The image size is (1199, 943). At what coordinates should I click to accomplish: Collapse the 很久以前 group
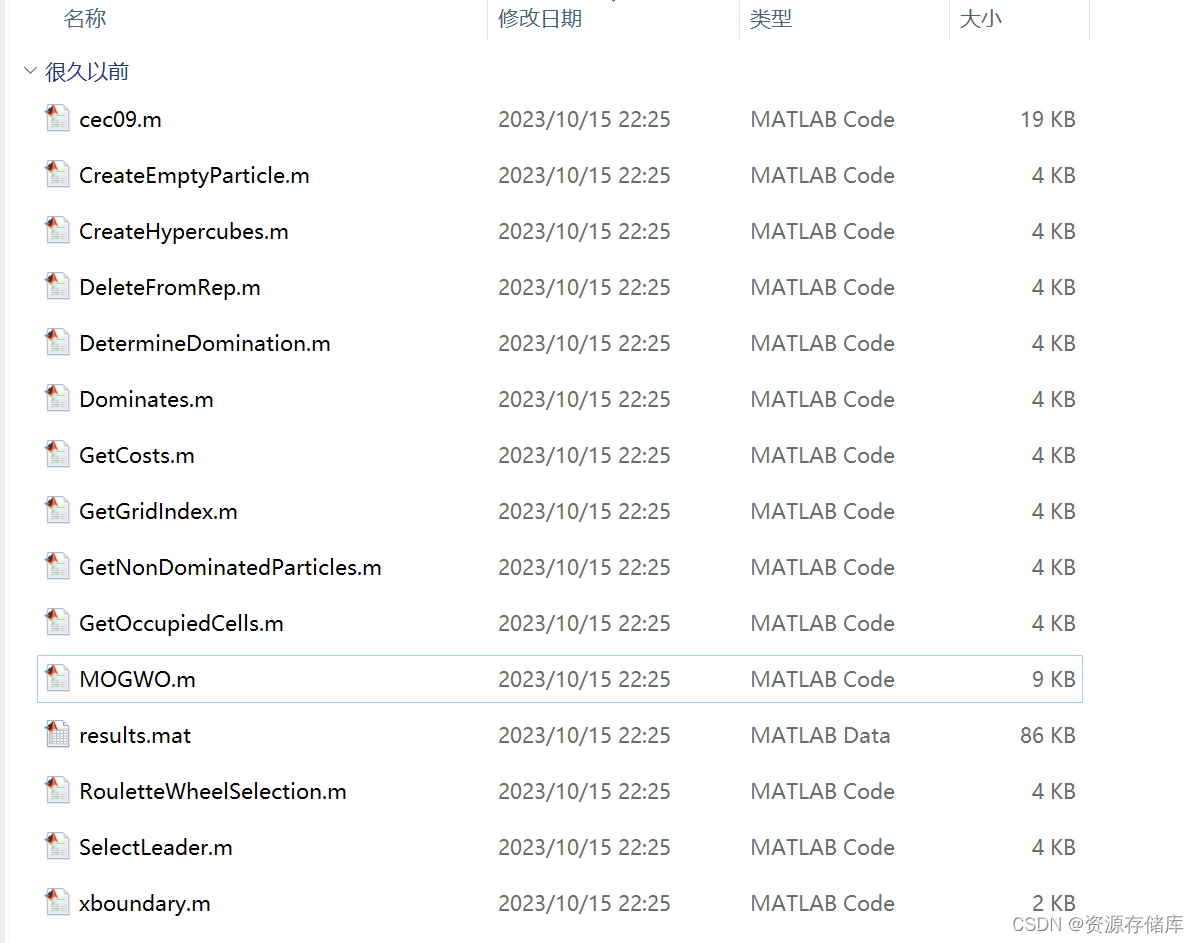click(30, 71)
